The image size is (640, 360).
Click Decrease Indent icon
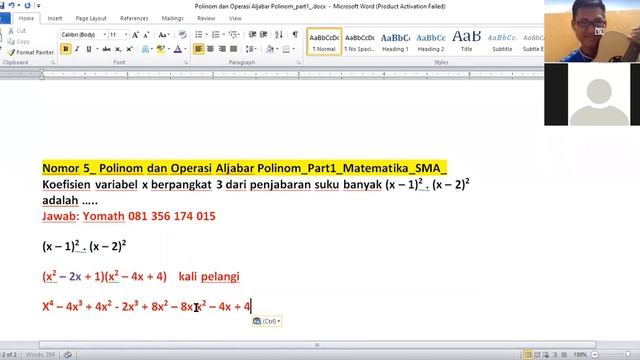coord(252,35)
